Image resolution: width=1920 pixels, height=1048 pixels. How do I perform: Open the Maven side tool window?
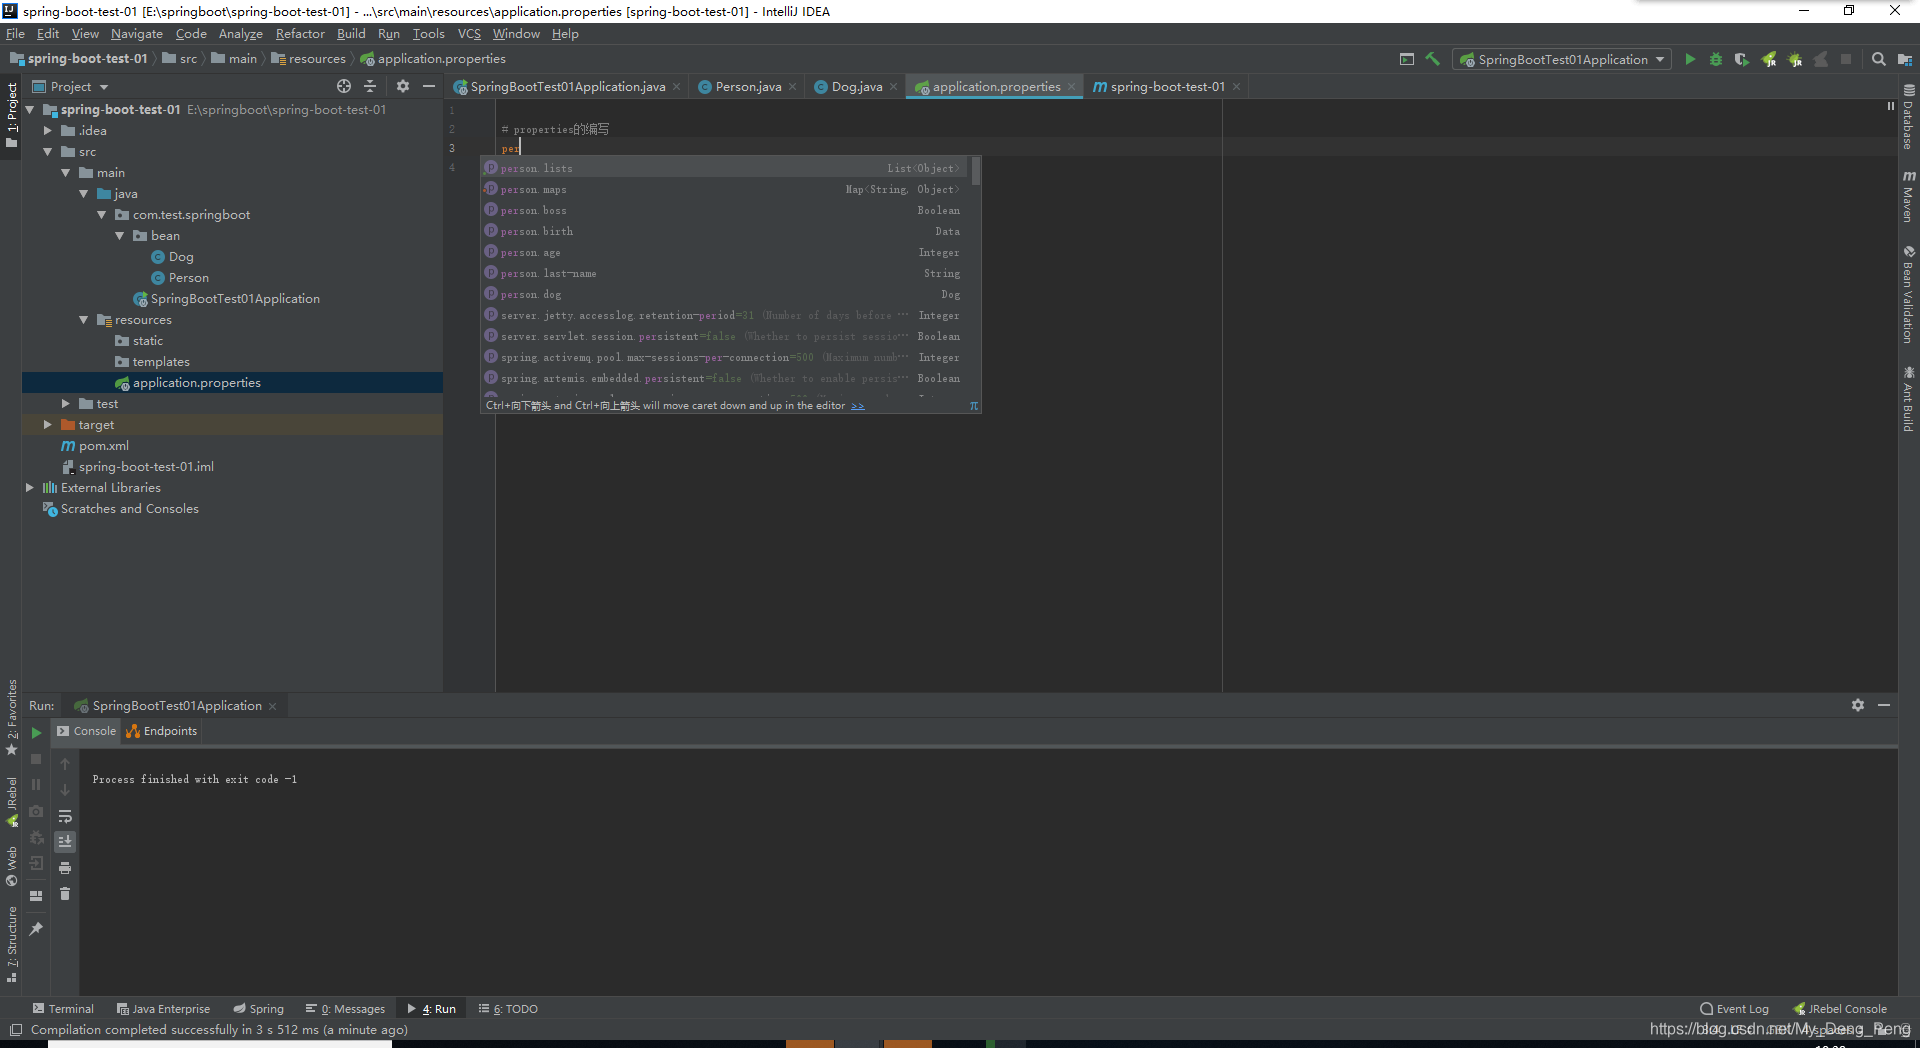[x=1908, y=196]
